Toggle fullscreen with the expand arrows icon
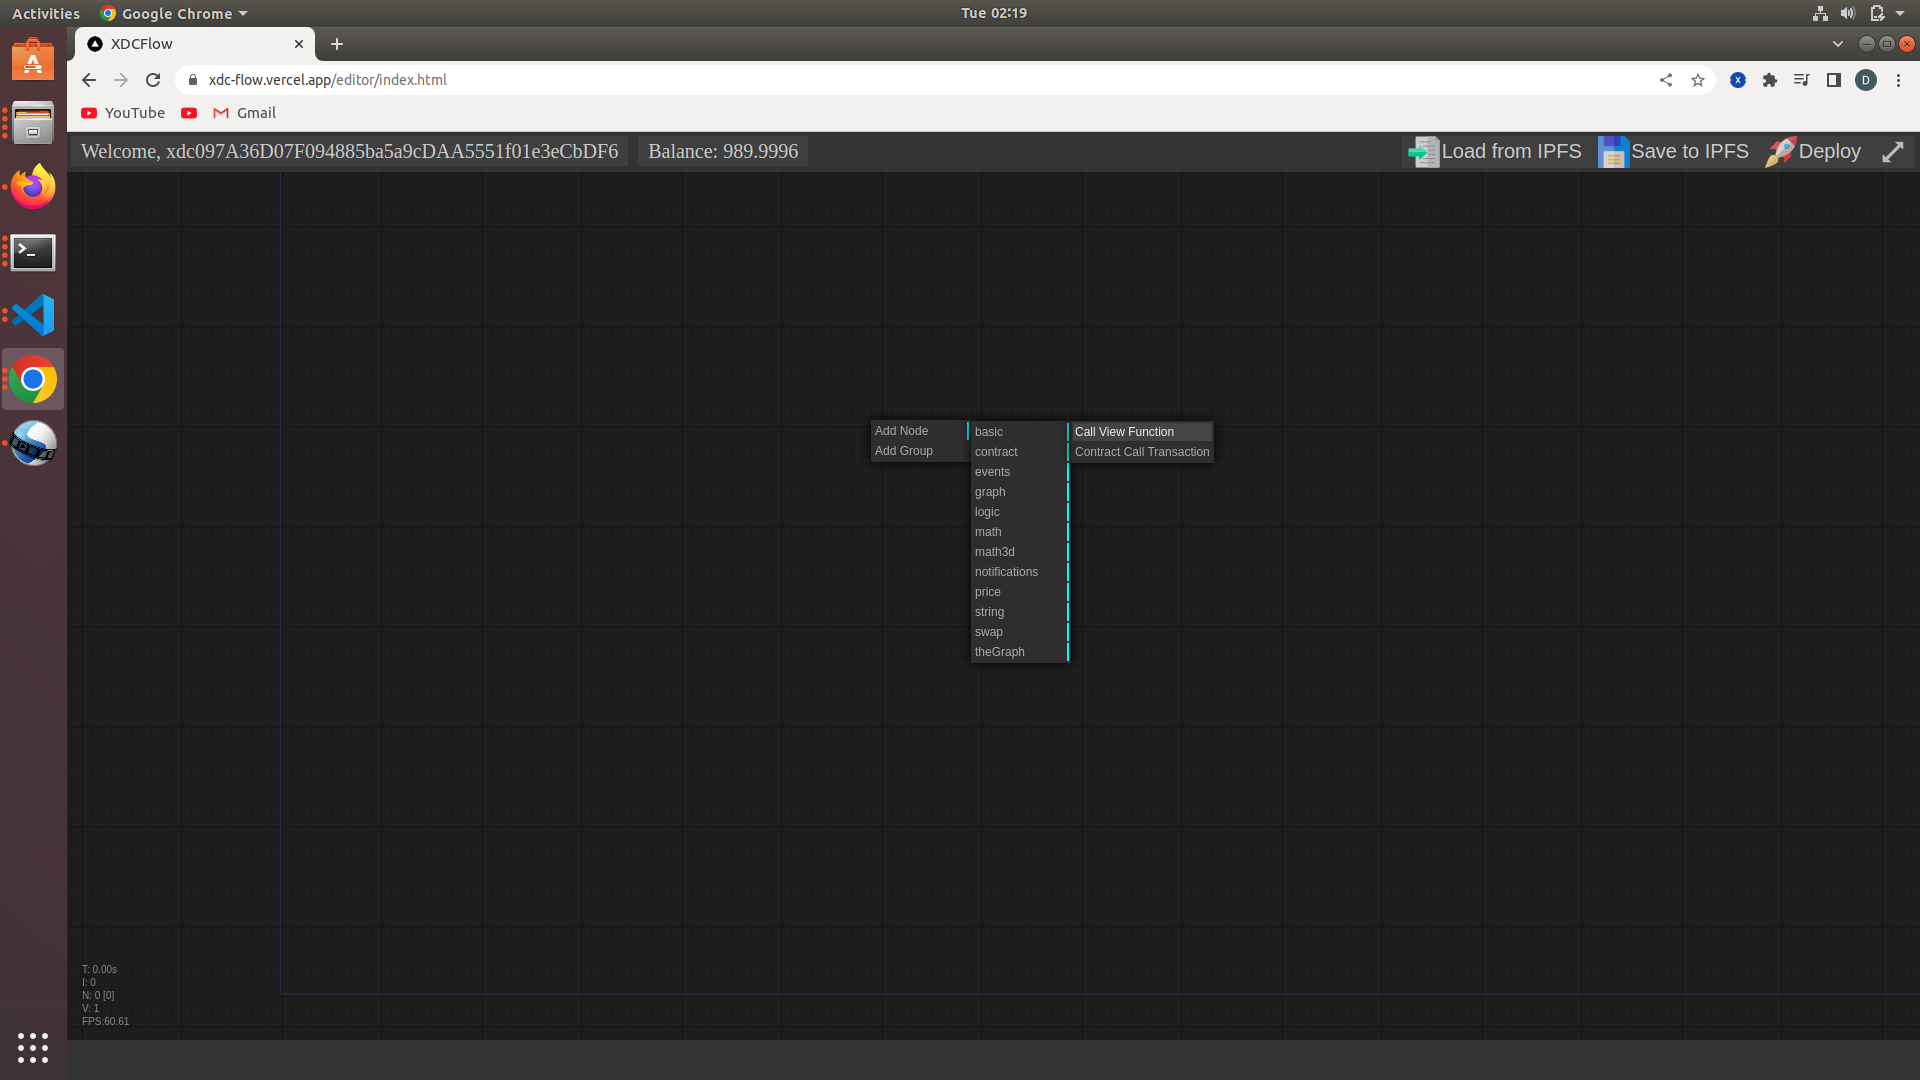1920x1080 pixels. 1892,152
